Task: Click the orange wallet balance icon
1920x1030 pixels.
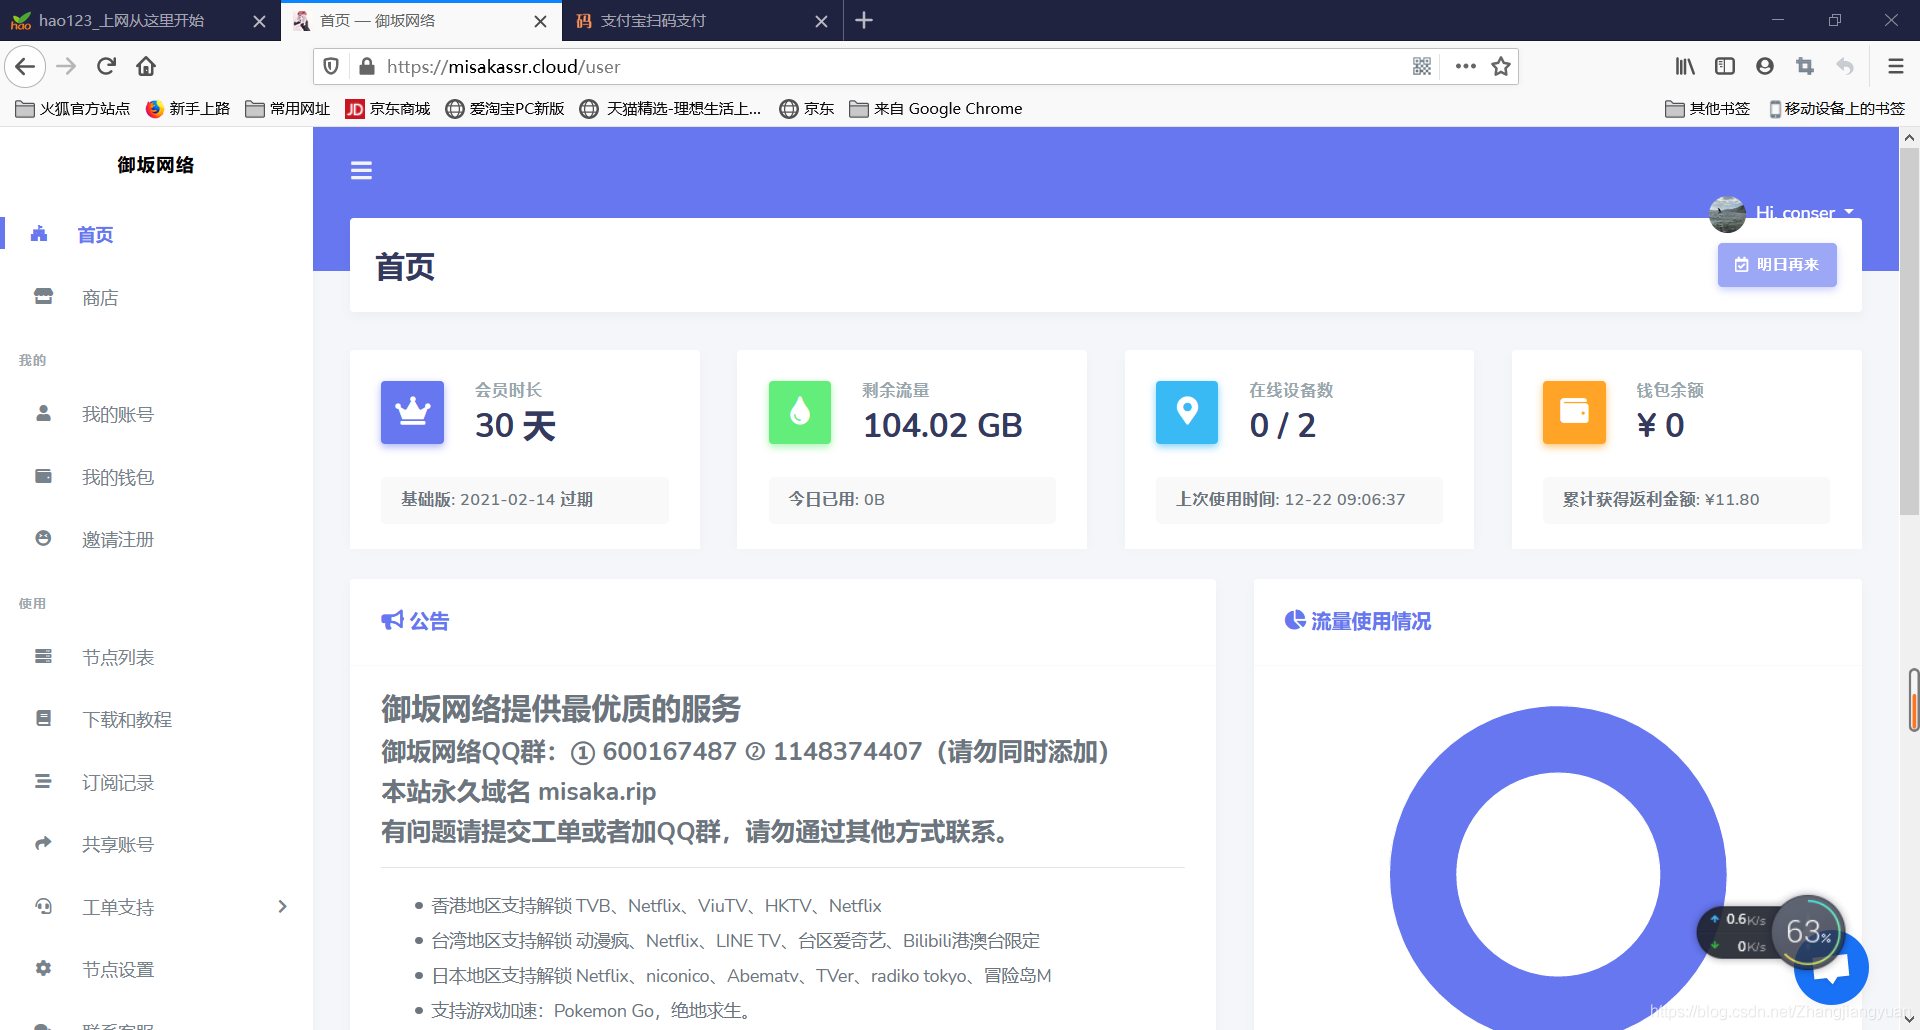Action: (x=1574, y=412)
